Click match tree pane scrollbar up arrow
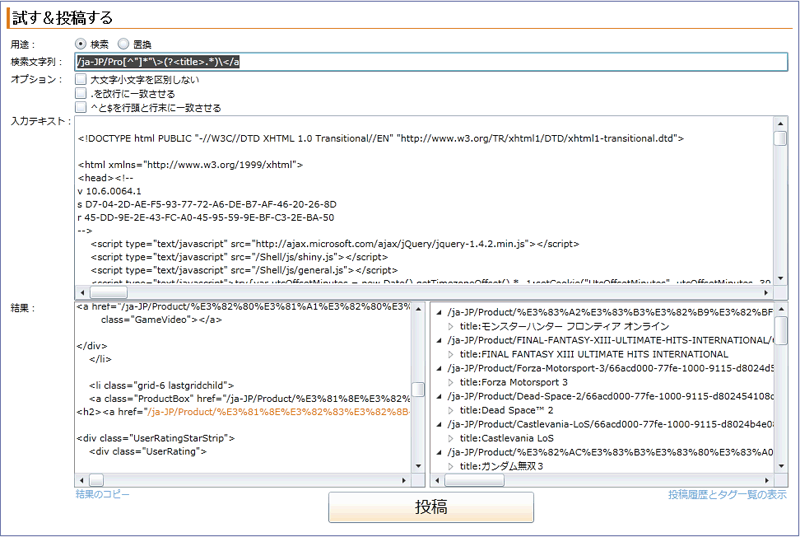Viewport: 800px width, 537px height. coord(781,309)
